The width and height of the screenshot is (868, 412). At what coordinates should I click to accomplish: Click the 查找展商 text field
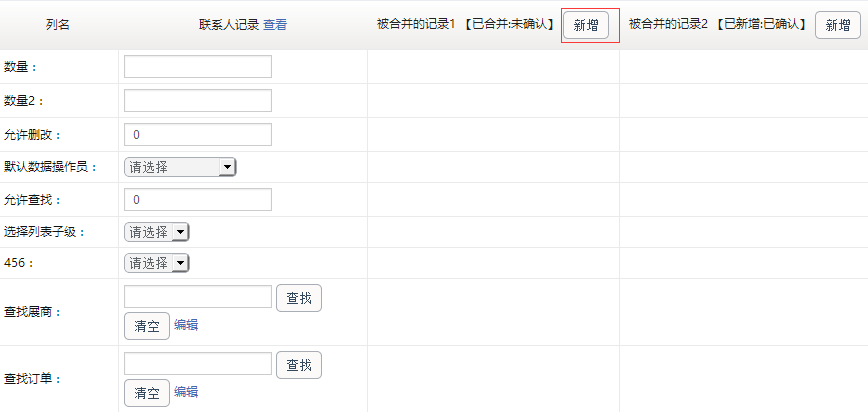pyautogui.click(x=198, y=297)
